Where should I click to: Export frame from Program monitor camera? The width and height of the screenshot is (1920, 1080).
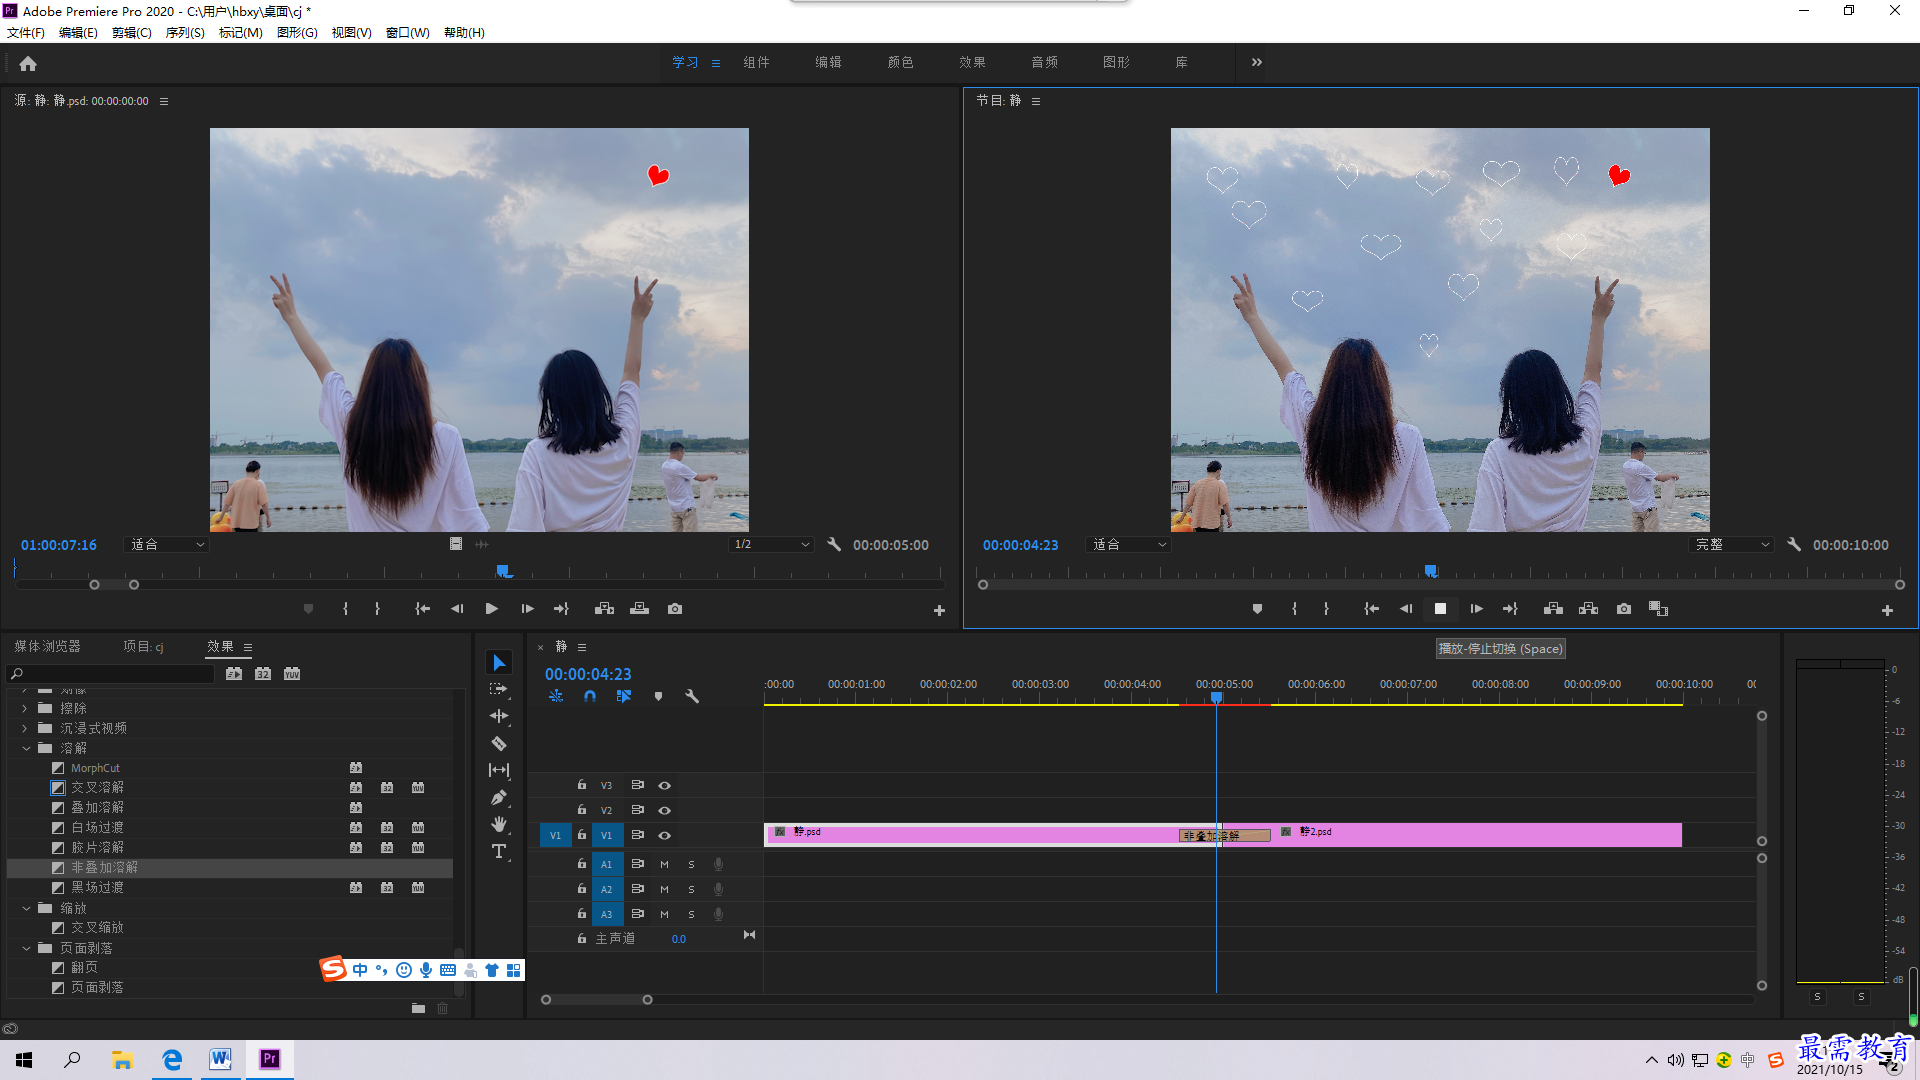click(1624, 609)
